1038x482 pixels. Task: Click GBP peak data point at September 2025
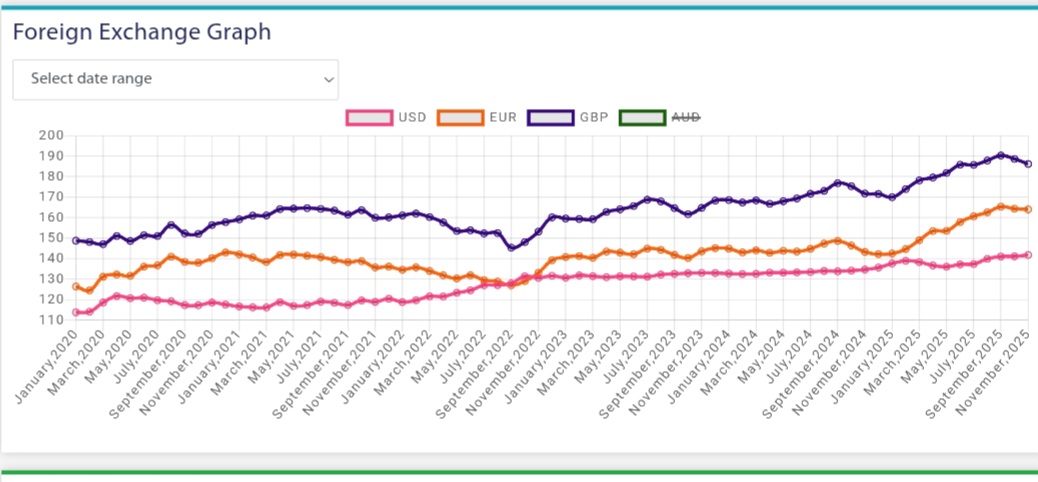pyautogui.click(x=1001, y=155)
